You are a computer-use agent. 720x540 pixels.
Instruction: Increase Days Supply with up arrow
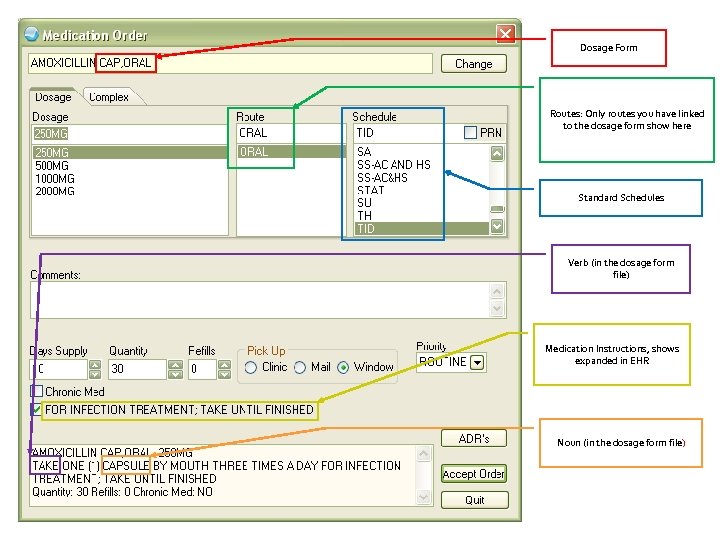(x=95, y=365)
